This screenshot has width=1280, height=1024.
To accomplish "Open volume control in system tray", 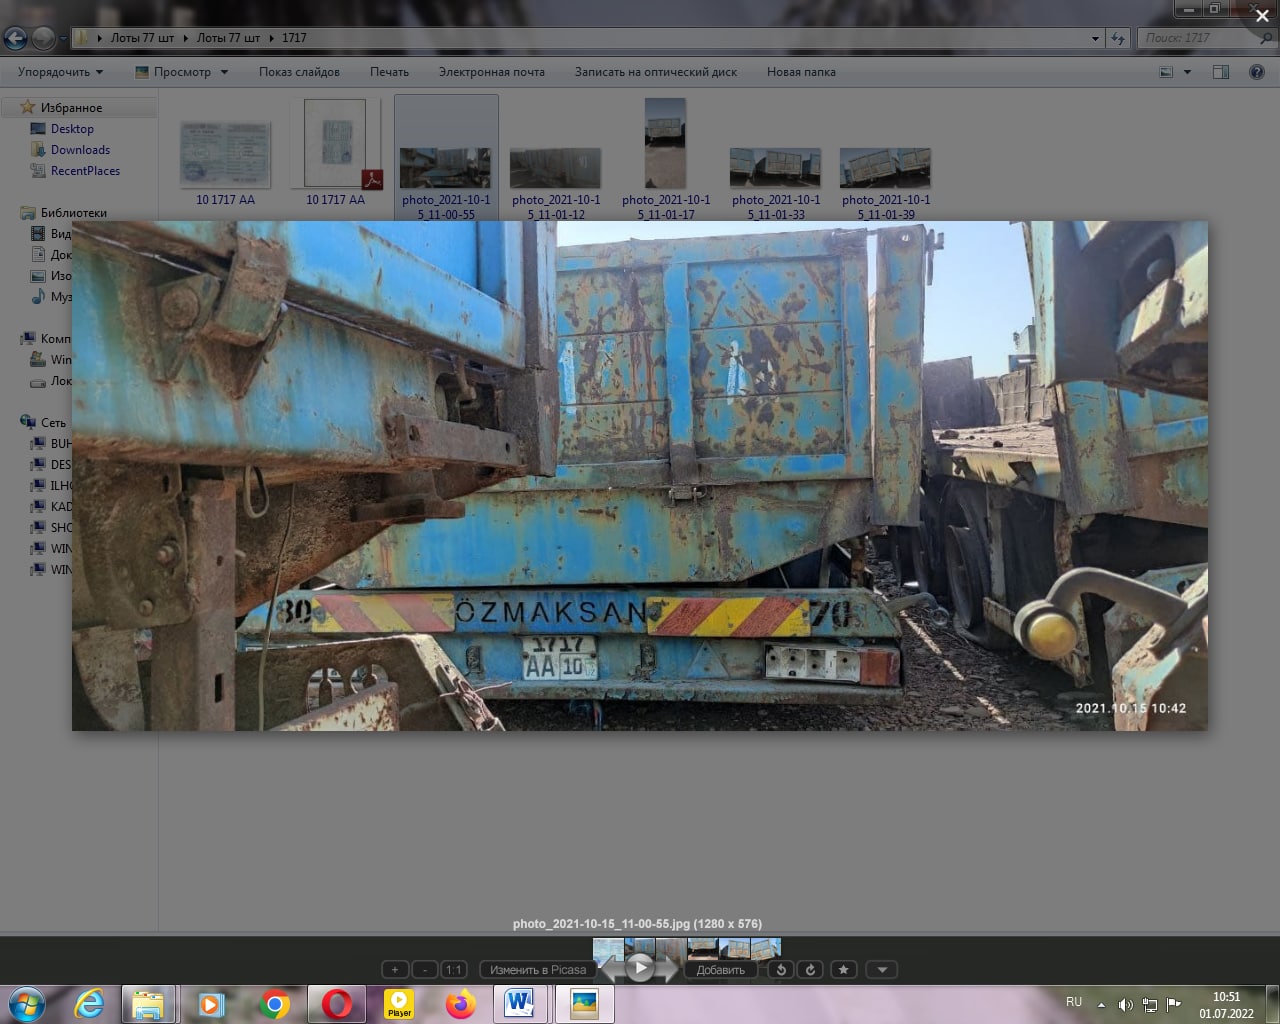I will pos(1125,1005).
